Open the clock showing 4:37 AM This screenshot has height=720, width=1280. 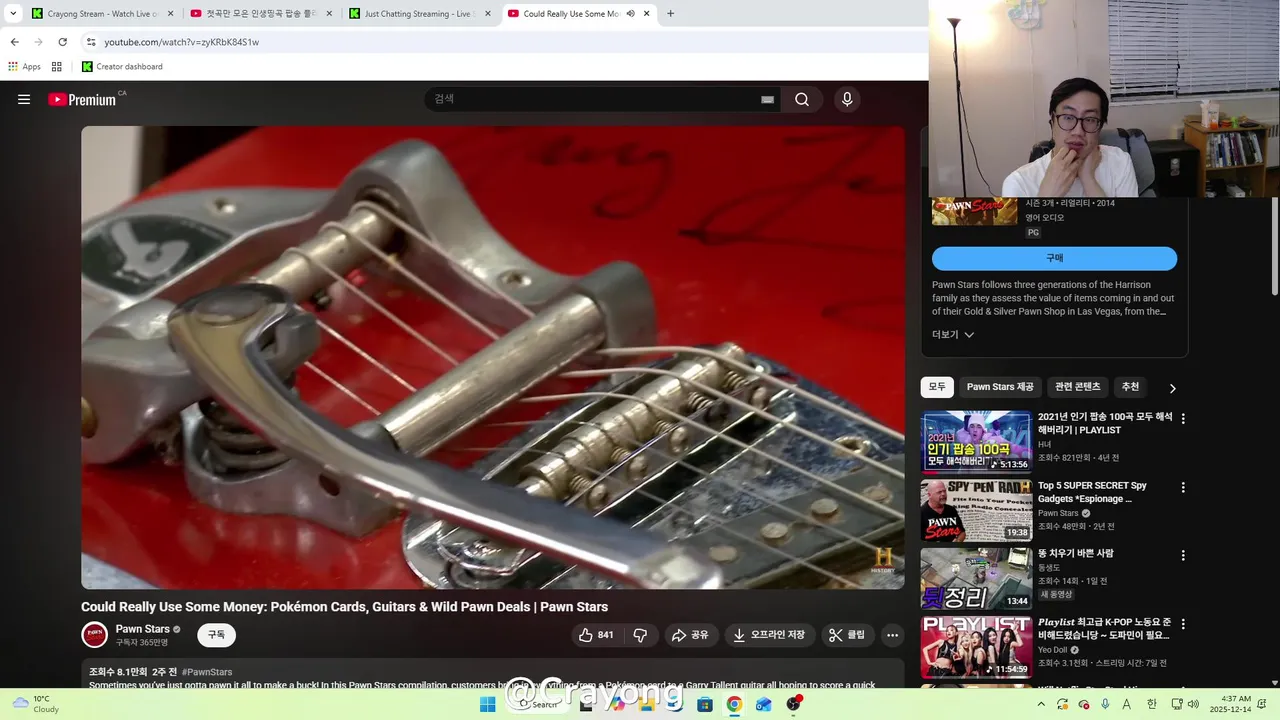(x=1231, y=704)
